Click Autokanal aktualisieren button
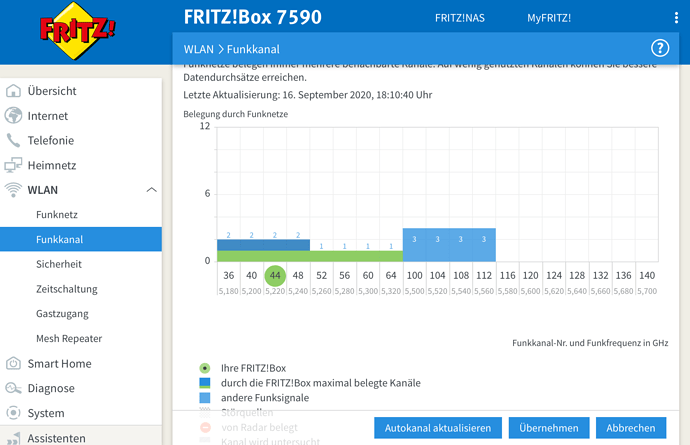 (438, 428)
